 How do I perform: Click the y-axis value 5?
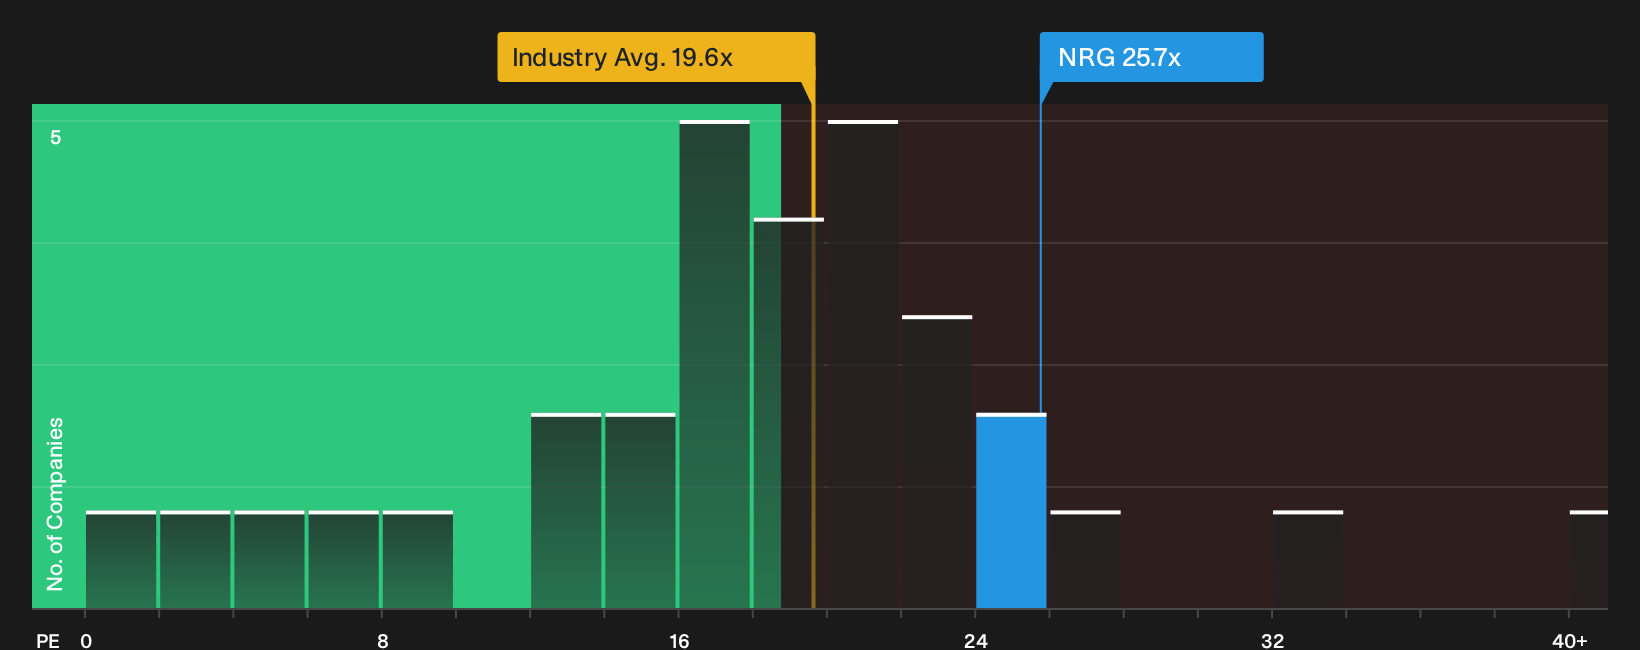[56, 137]
